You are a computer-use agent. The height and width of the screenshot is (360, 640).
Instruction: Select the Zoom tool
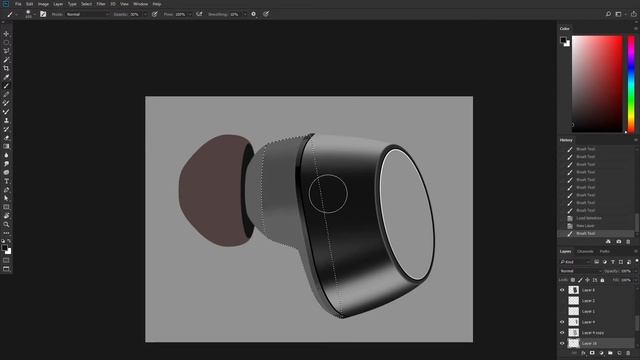6,224
